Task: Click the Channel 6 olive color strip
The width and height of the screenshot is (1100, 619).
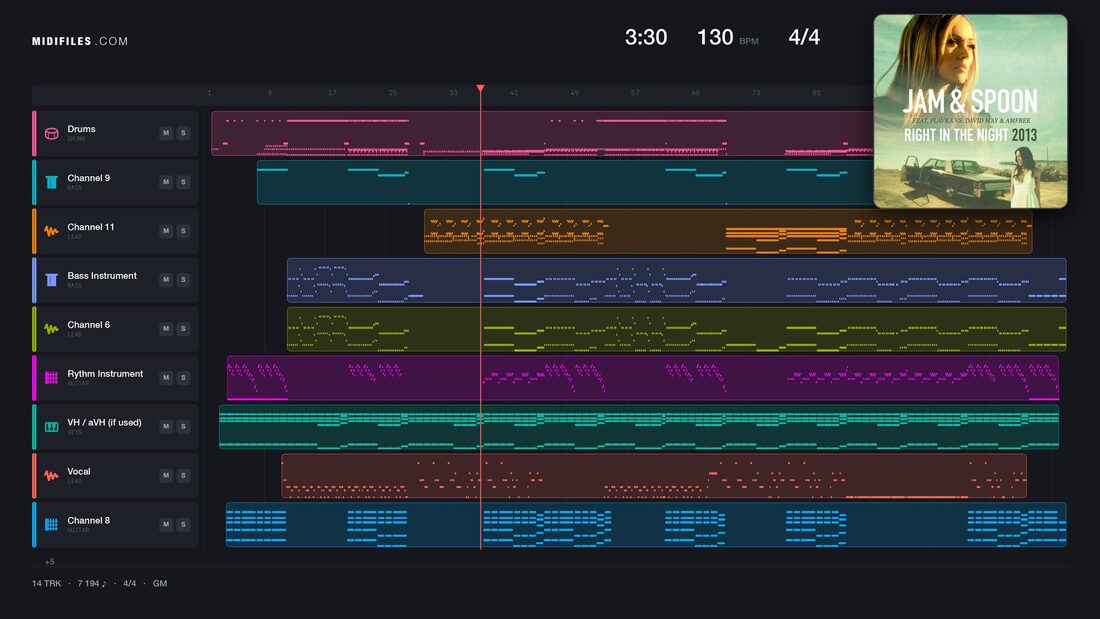Action: tap(34, 328)
